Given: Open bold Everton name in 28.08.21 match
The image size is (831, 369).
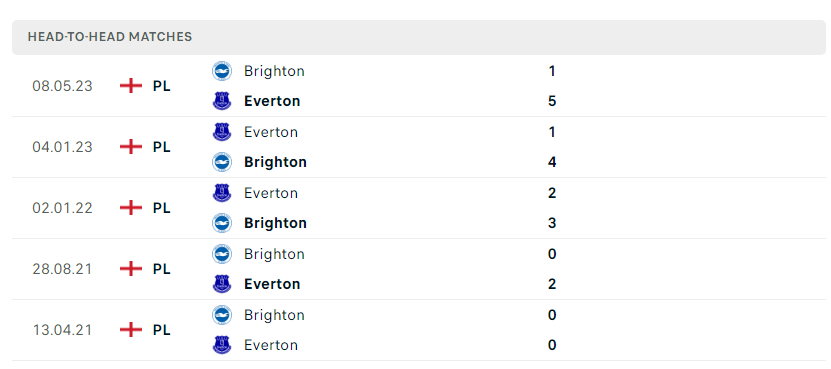Looking at the screenshot, I should click(272, 284).
